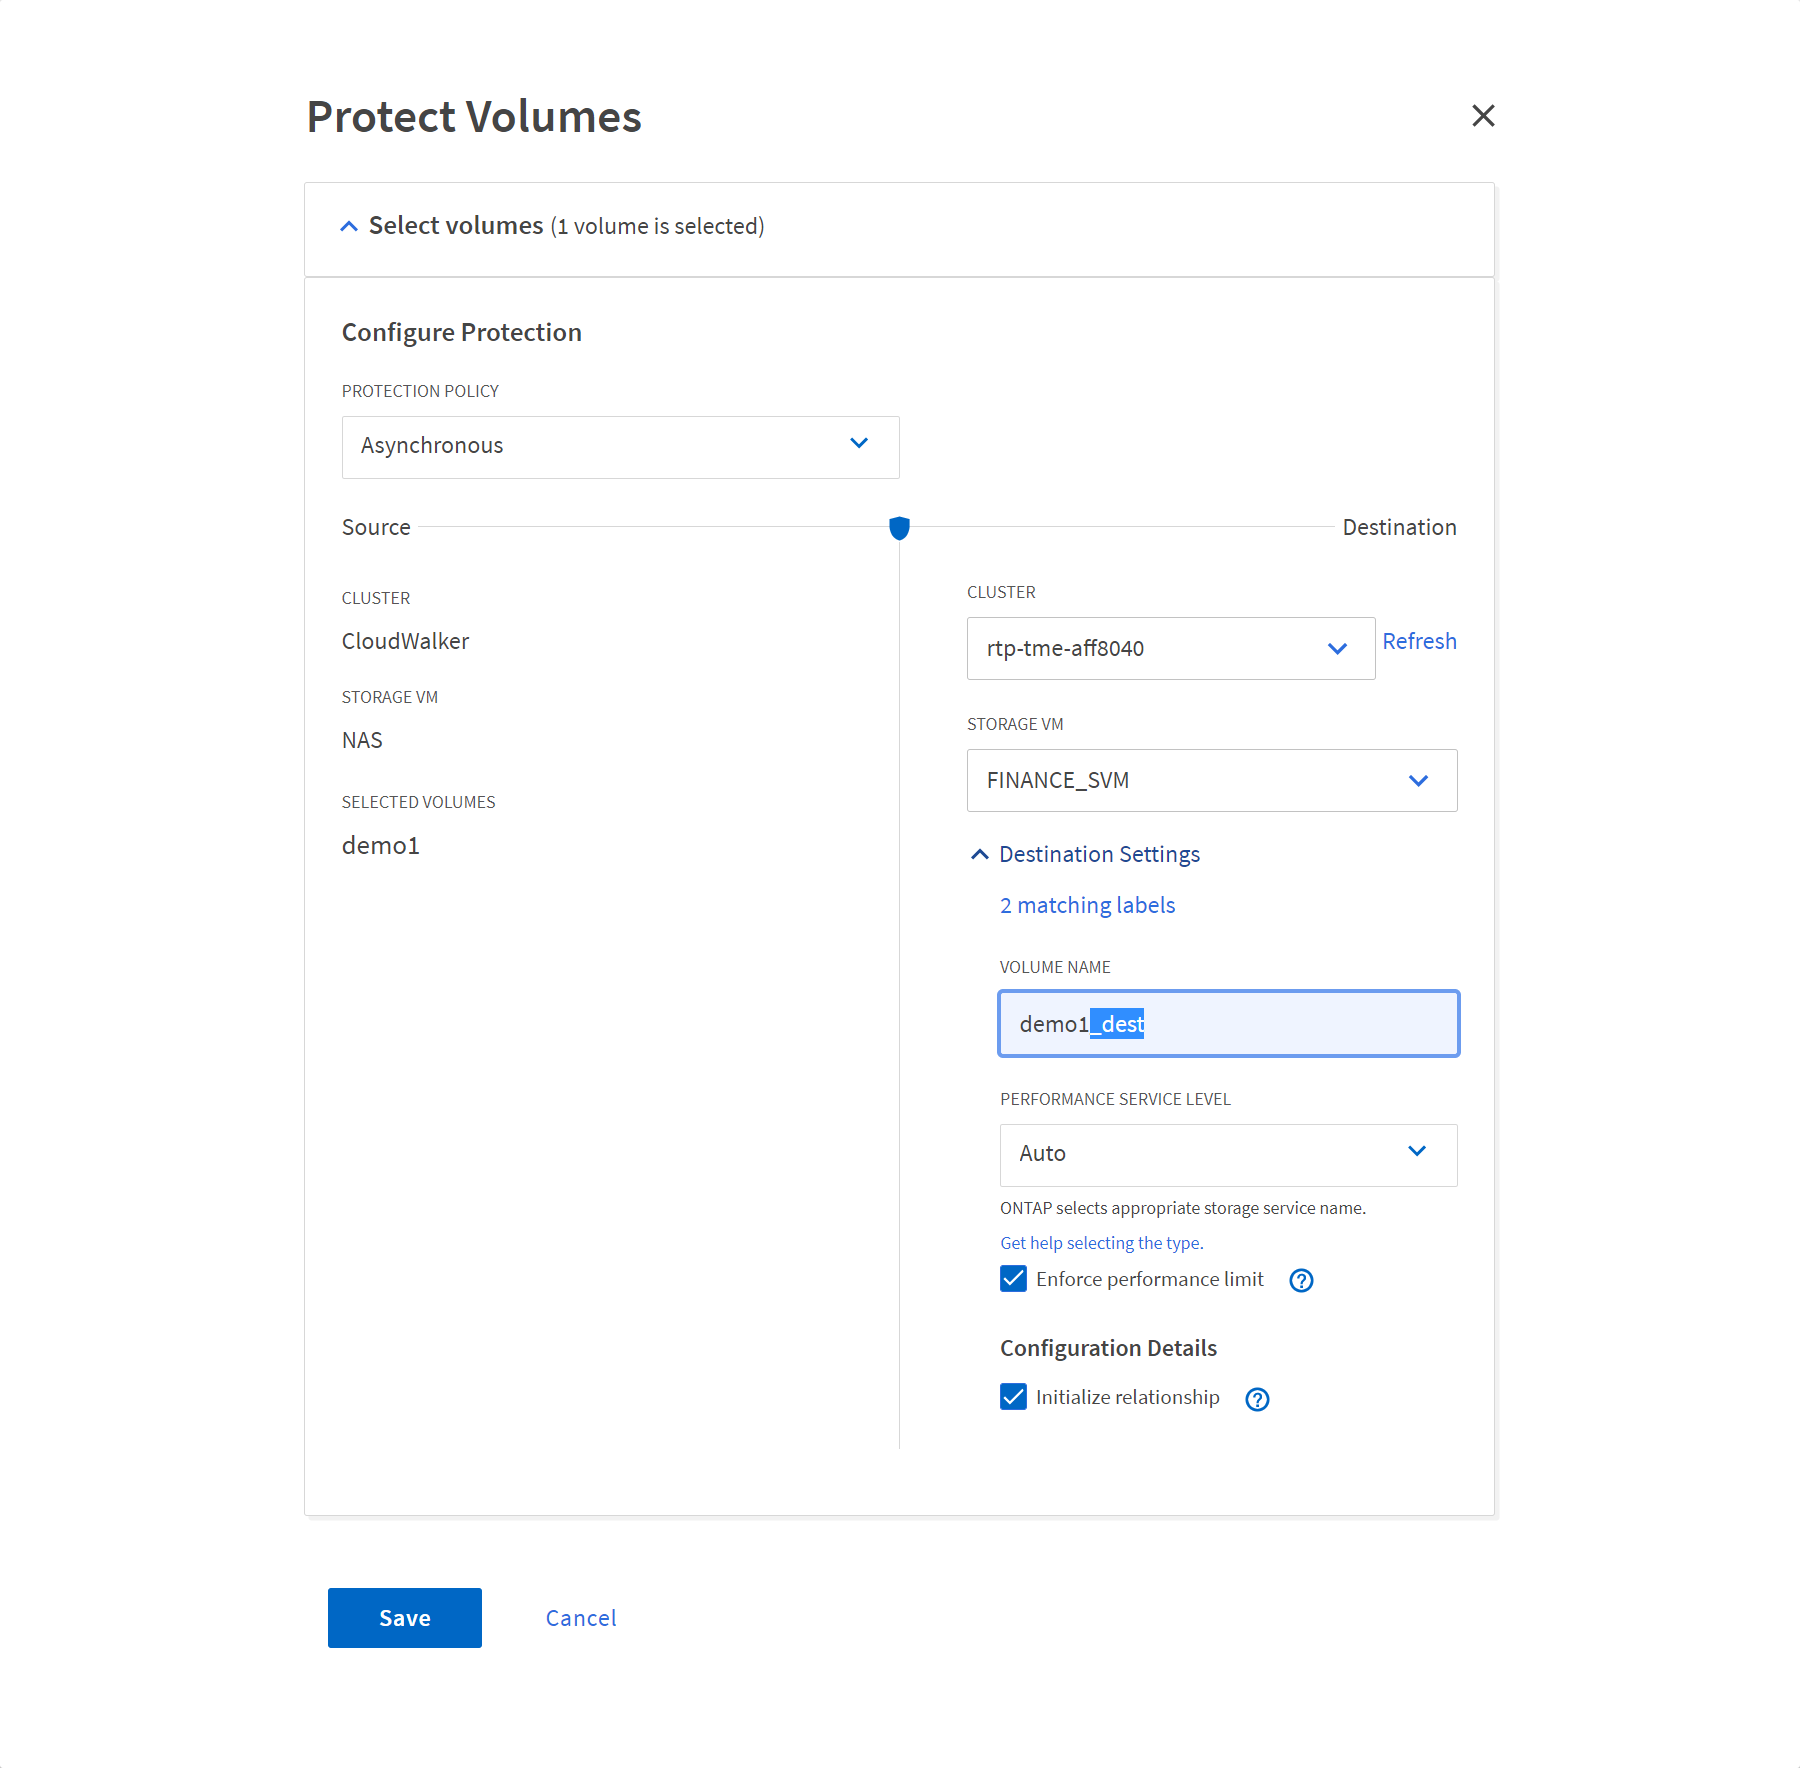Click the shield icon between Source and Destination

pos(899,528)
